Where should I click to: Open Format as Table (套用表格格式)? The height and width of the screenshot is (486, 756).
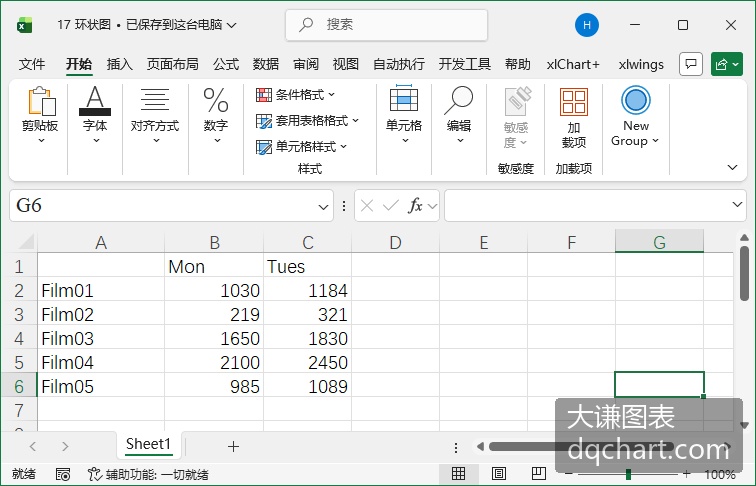tap(307, 121)
